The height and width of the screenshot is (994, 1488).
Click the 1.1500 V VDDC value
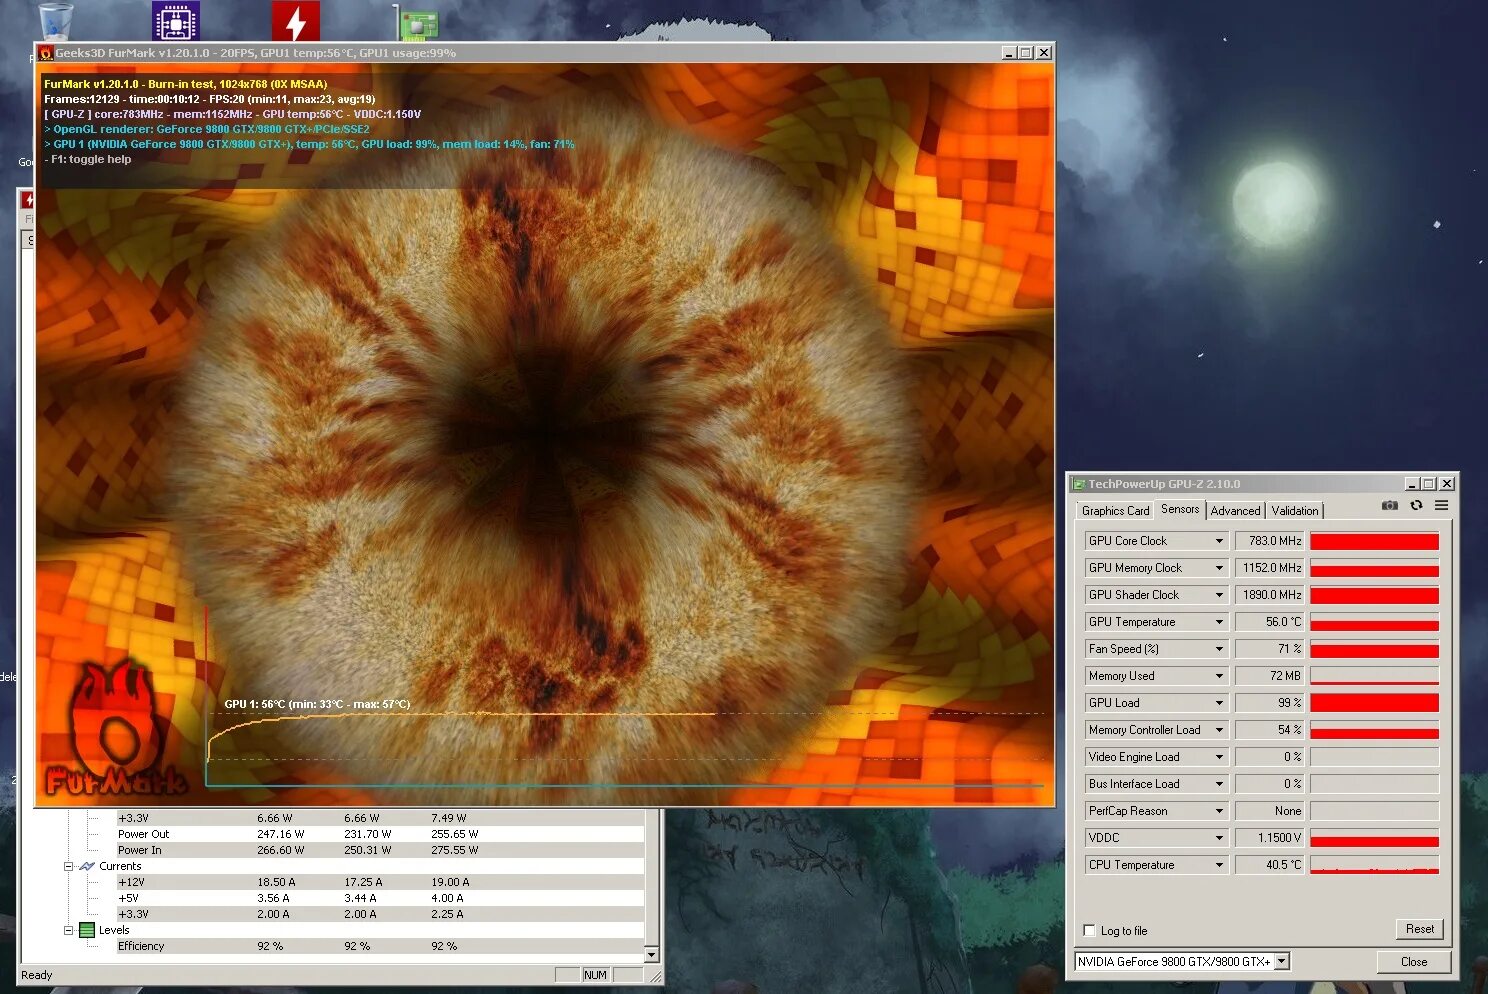(1270, 838)
